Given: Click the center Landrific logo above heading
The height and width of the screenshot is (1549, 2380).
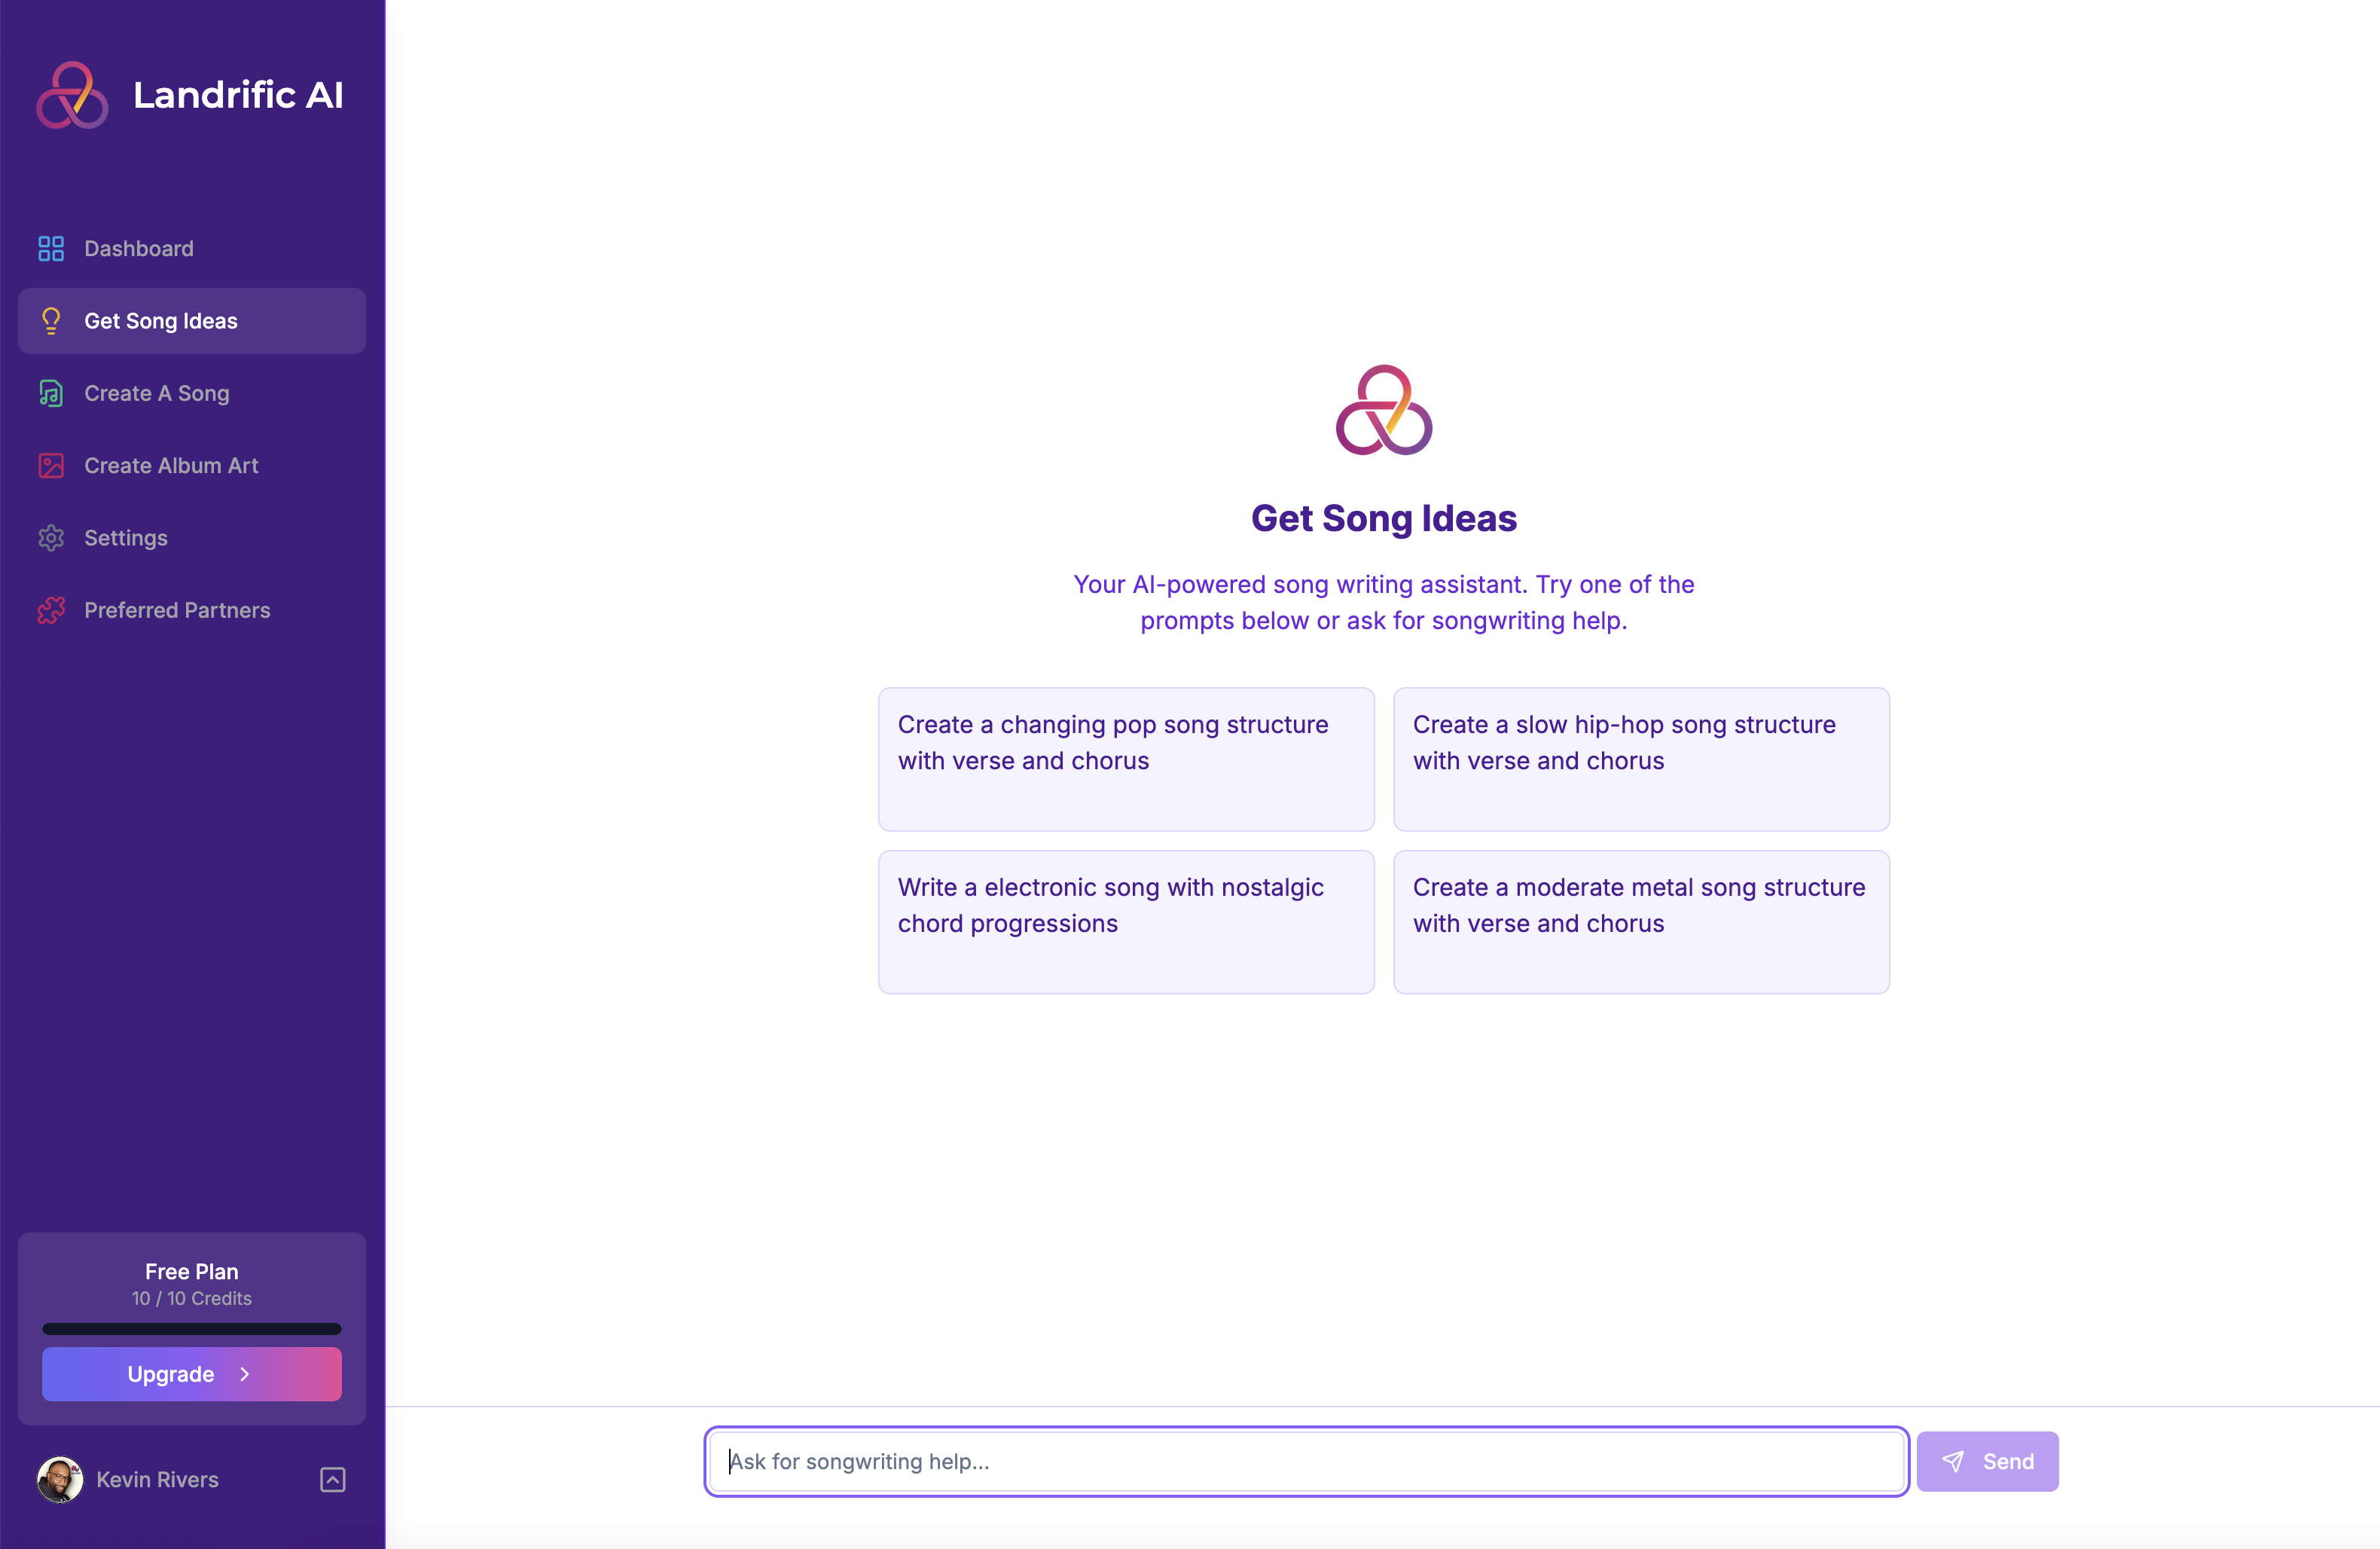Looking at the screenshot, I should [x=1384, y=410].
